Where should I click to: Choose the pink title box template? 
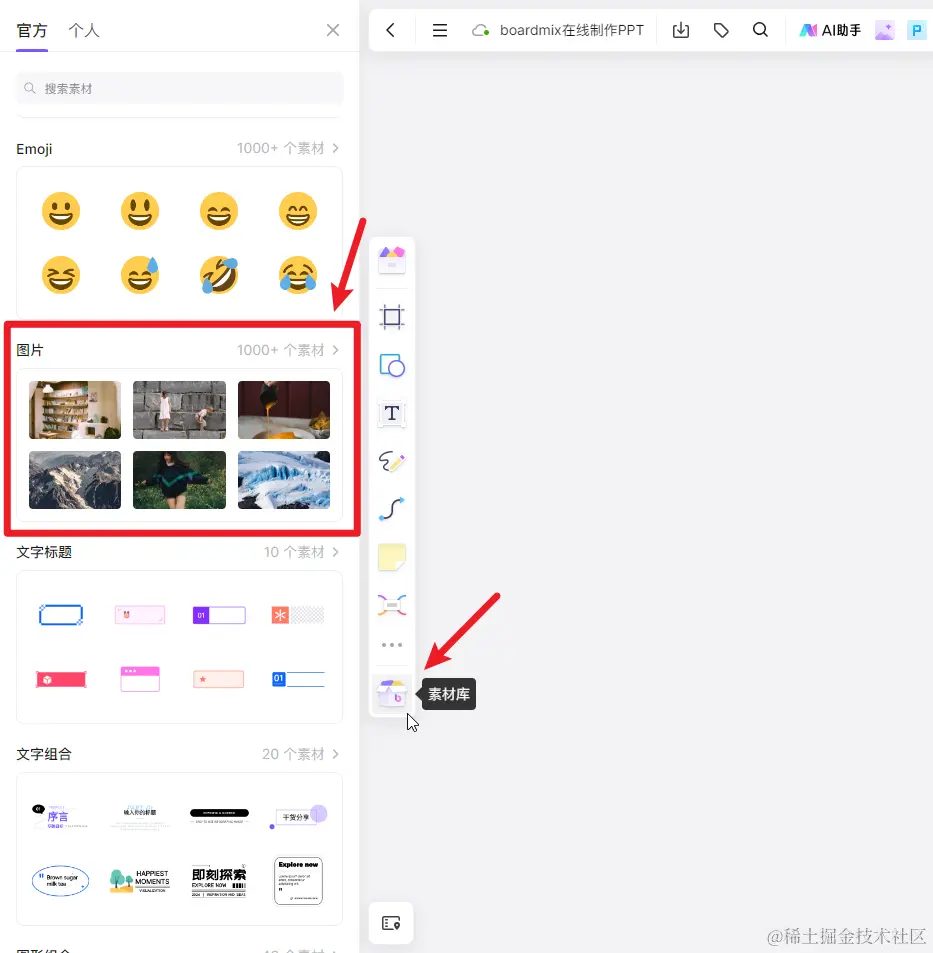[x=140, y=615]
